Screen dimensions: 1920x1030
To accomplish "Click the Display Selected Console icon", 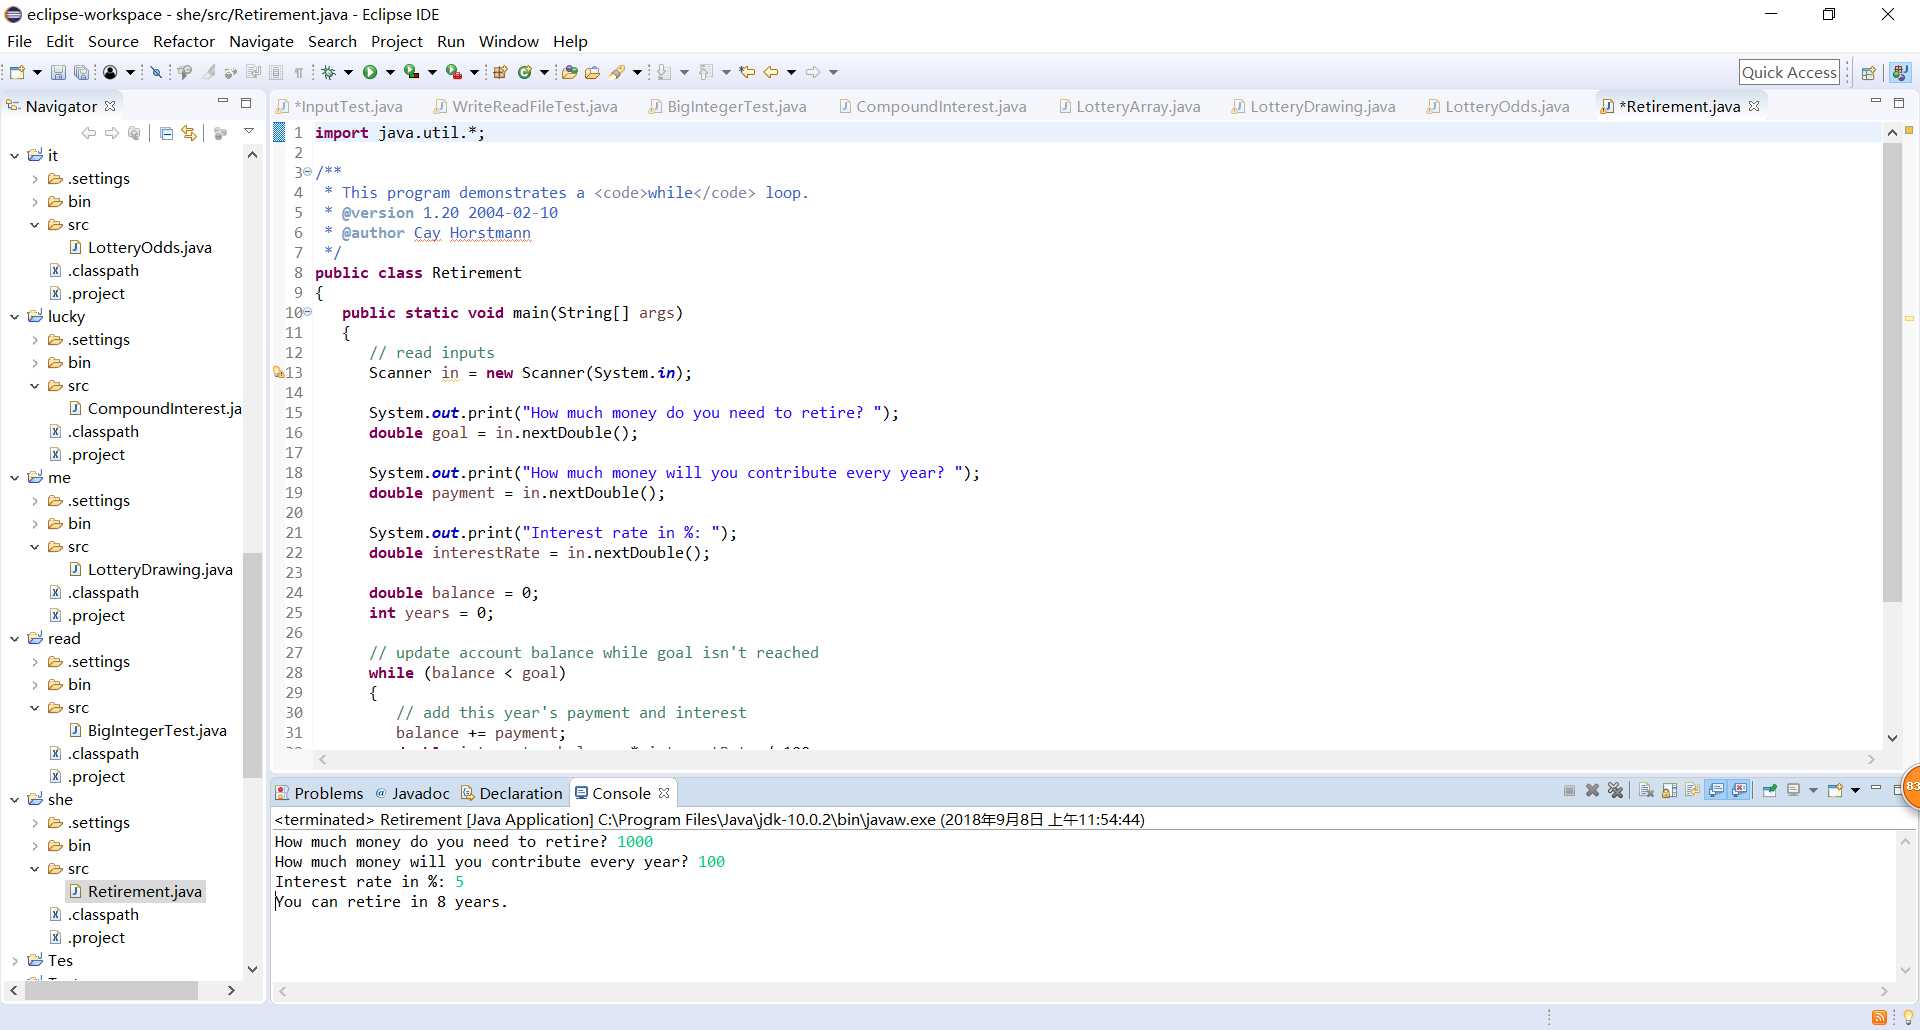I will (x=1793, y=790).
